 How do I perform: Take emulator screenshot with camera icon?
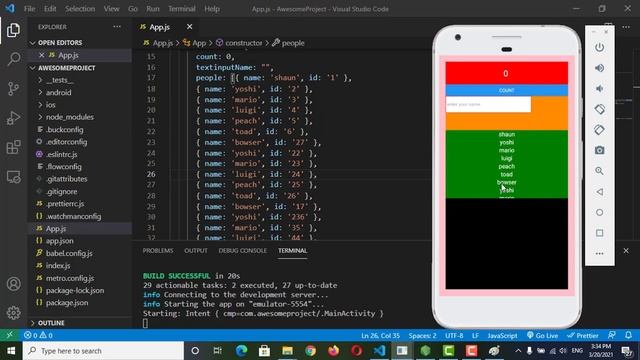[599, 150]
